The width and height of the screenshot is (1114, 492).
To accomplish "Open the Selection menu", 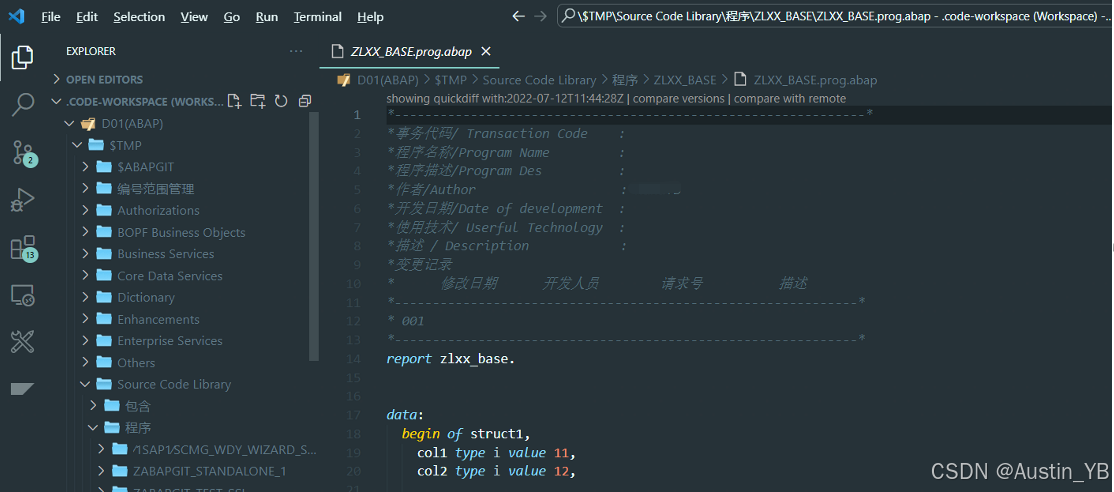I will pyautogui.click(x=139, y=17).
